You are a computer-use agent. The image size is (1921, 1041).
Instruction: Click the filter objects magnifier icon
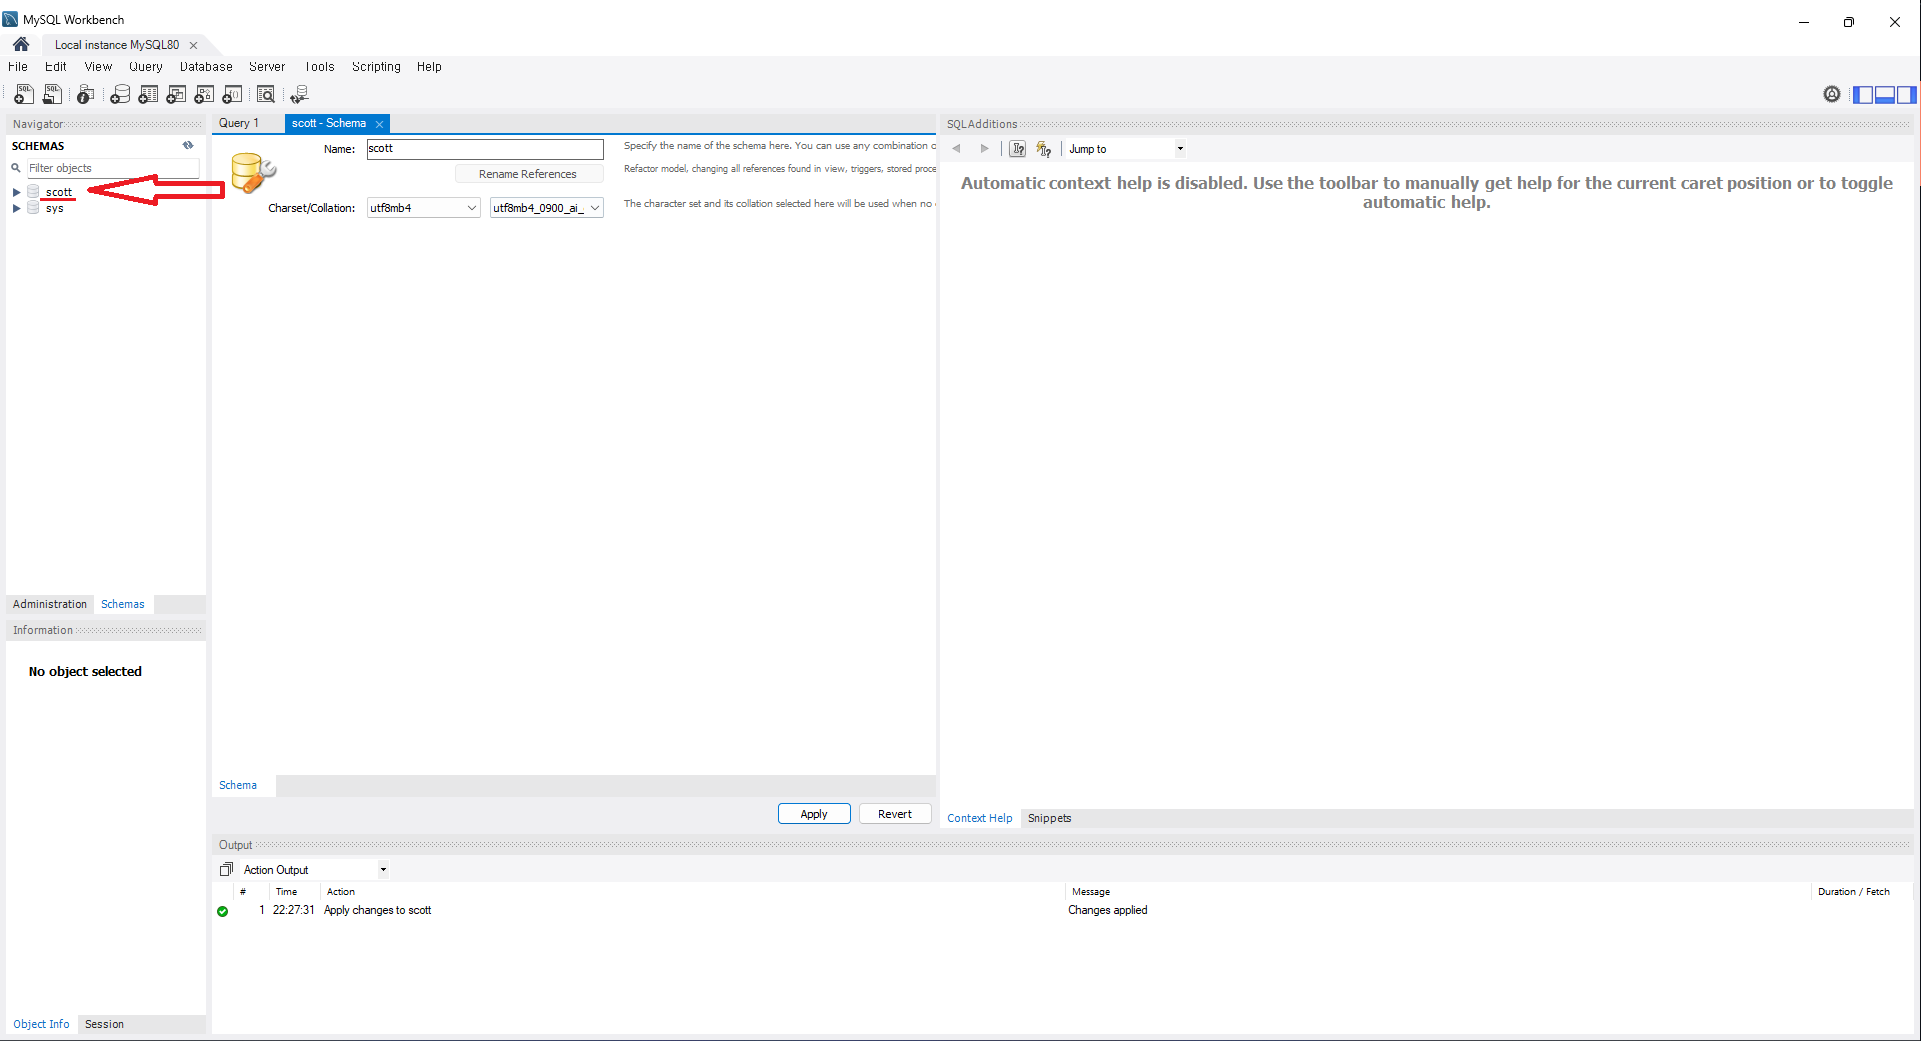(16, 168)
